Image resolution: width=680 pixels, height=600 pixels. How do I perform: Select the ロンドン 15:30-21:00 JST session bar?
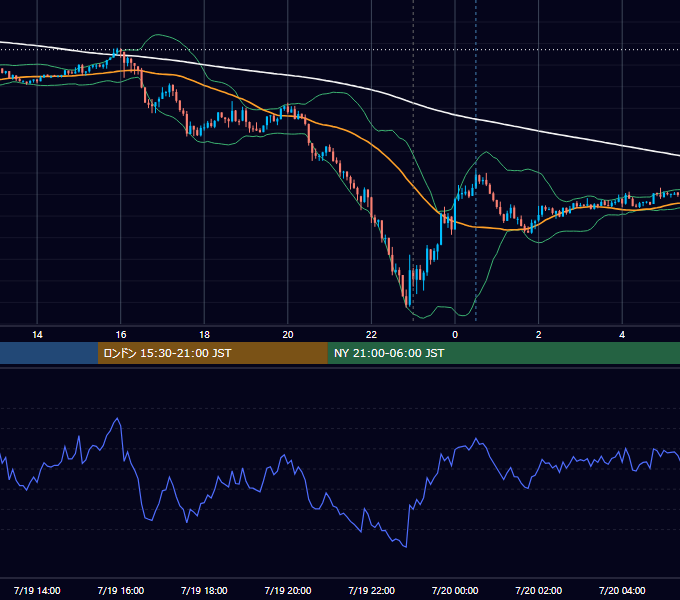coord(212,353)
